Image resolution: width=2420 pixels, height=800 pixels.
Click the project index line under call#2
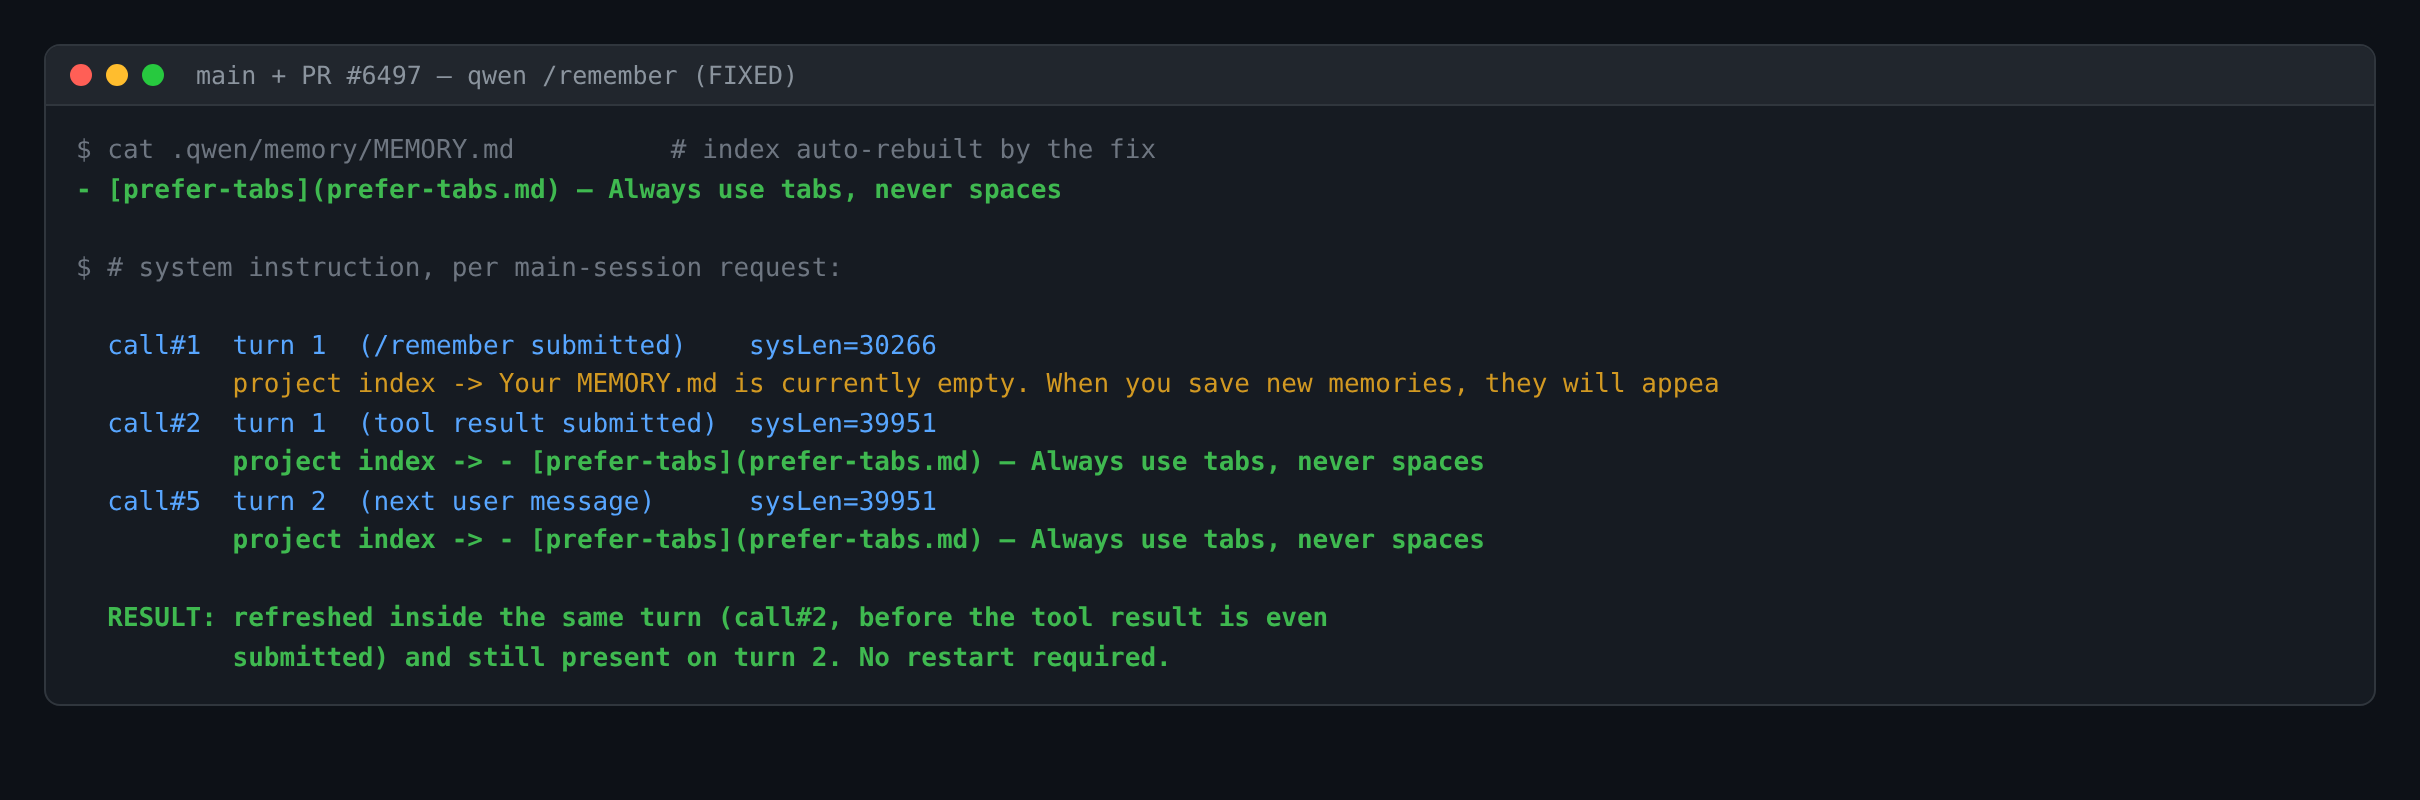(858, 462)
